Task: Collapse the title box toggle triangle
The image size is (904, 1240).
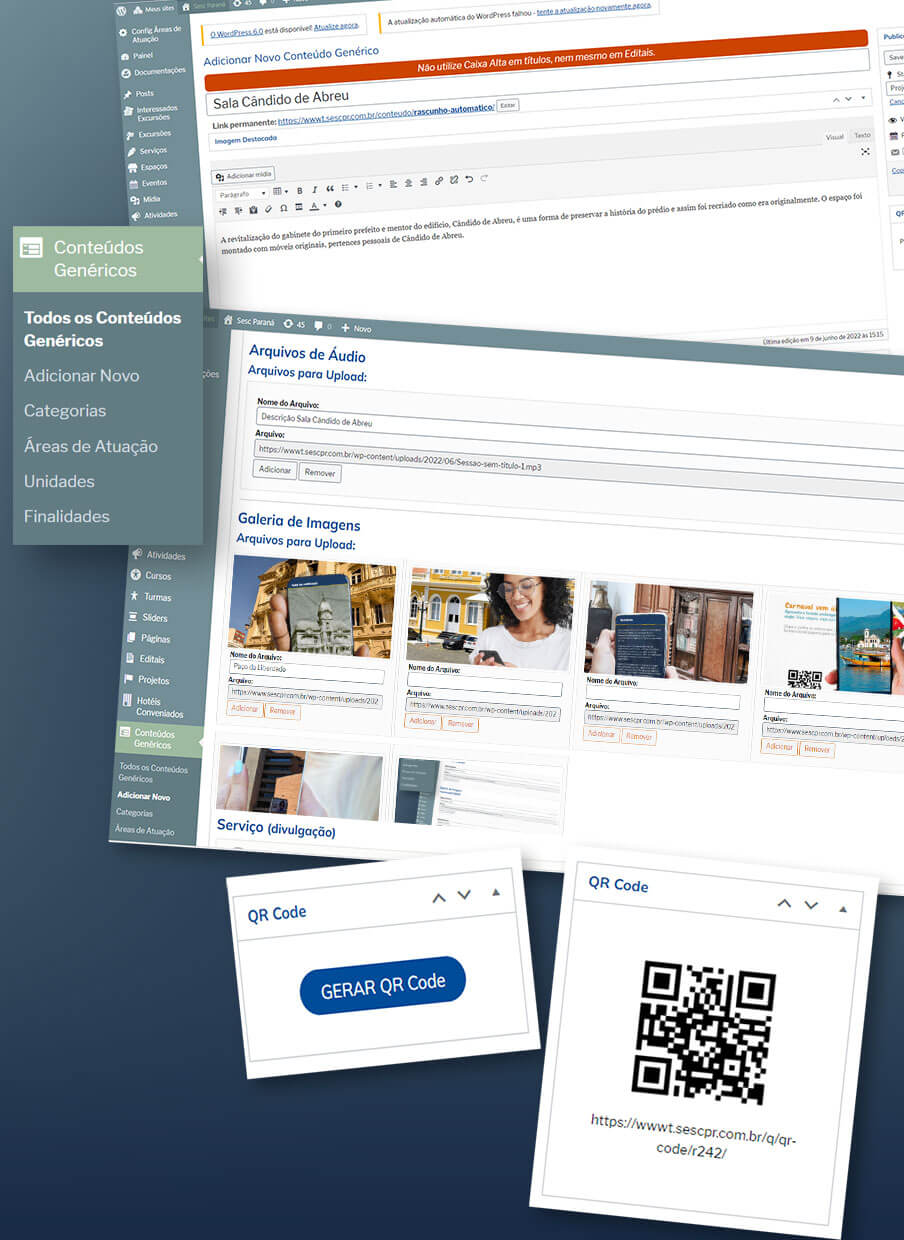Action: tap(863, 99)
